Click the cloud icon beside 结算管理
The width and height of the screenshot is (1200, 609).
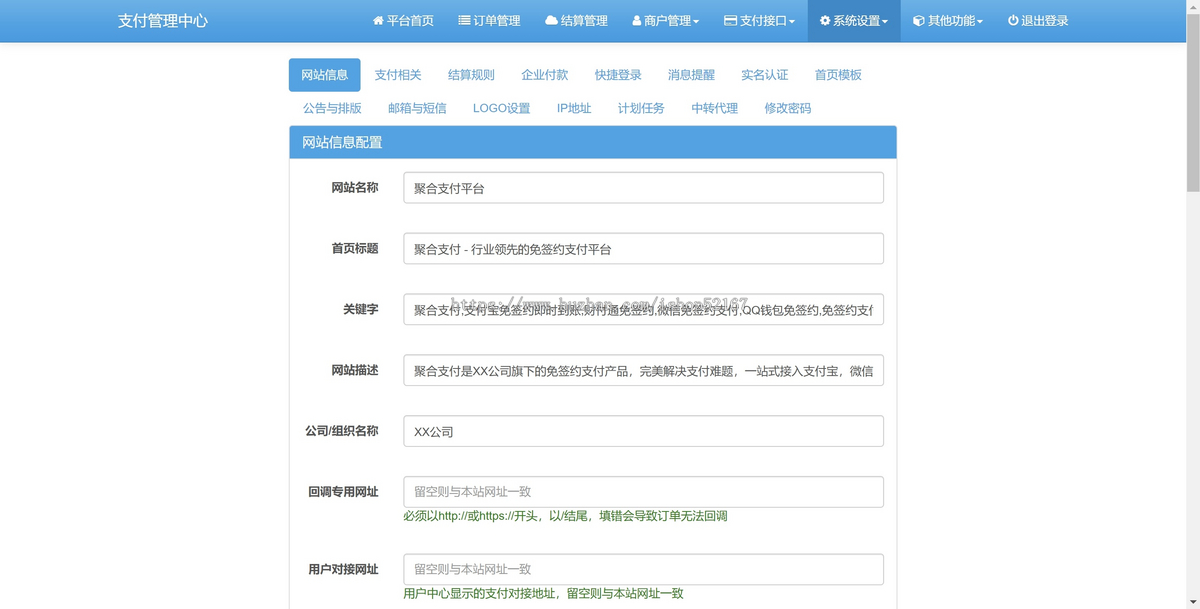pyautogui.click(x=551, y=20)
